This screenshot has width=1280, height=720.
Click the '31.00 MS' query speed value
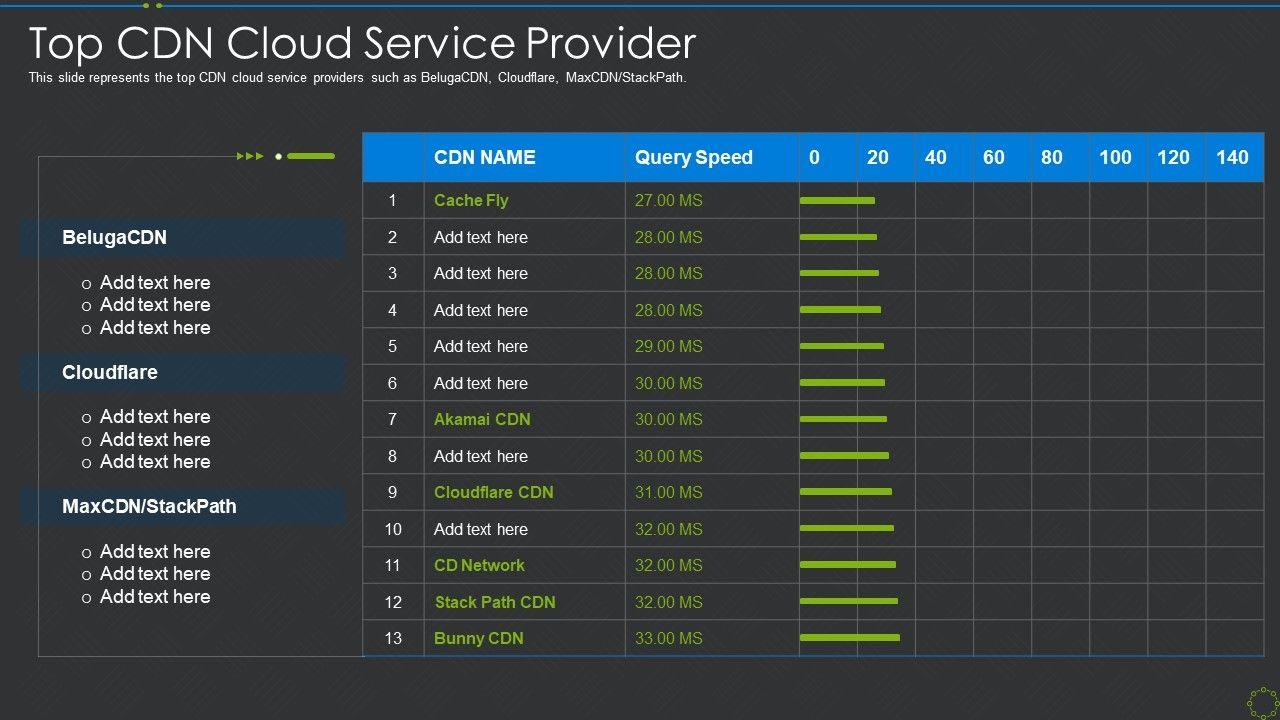coord(669,492)
